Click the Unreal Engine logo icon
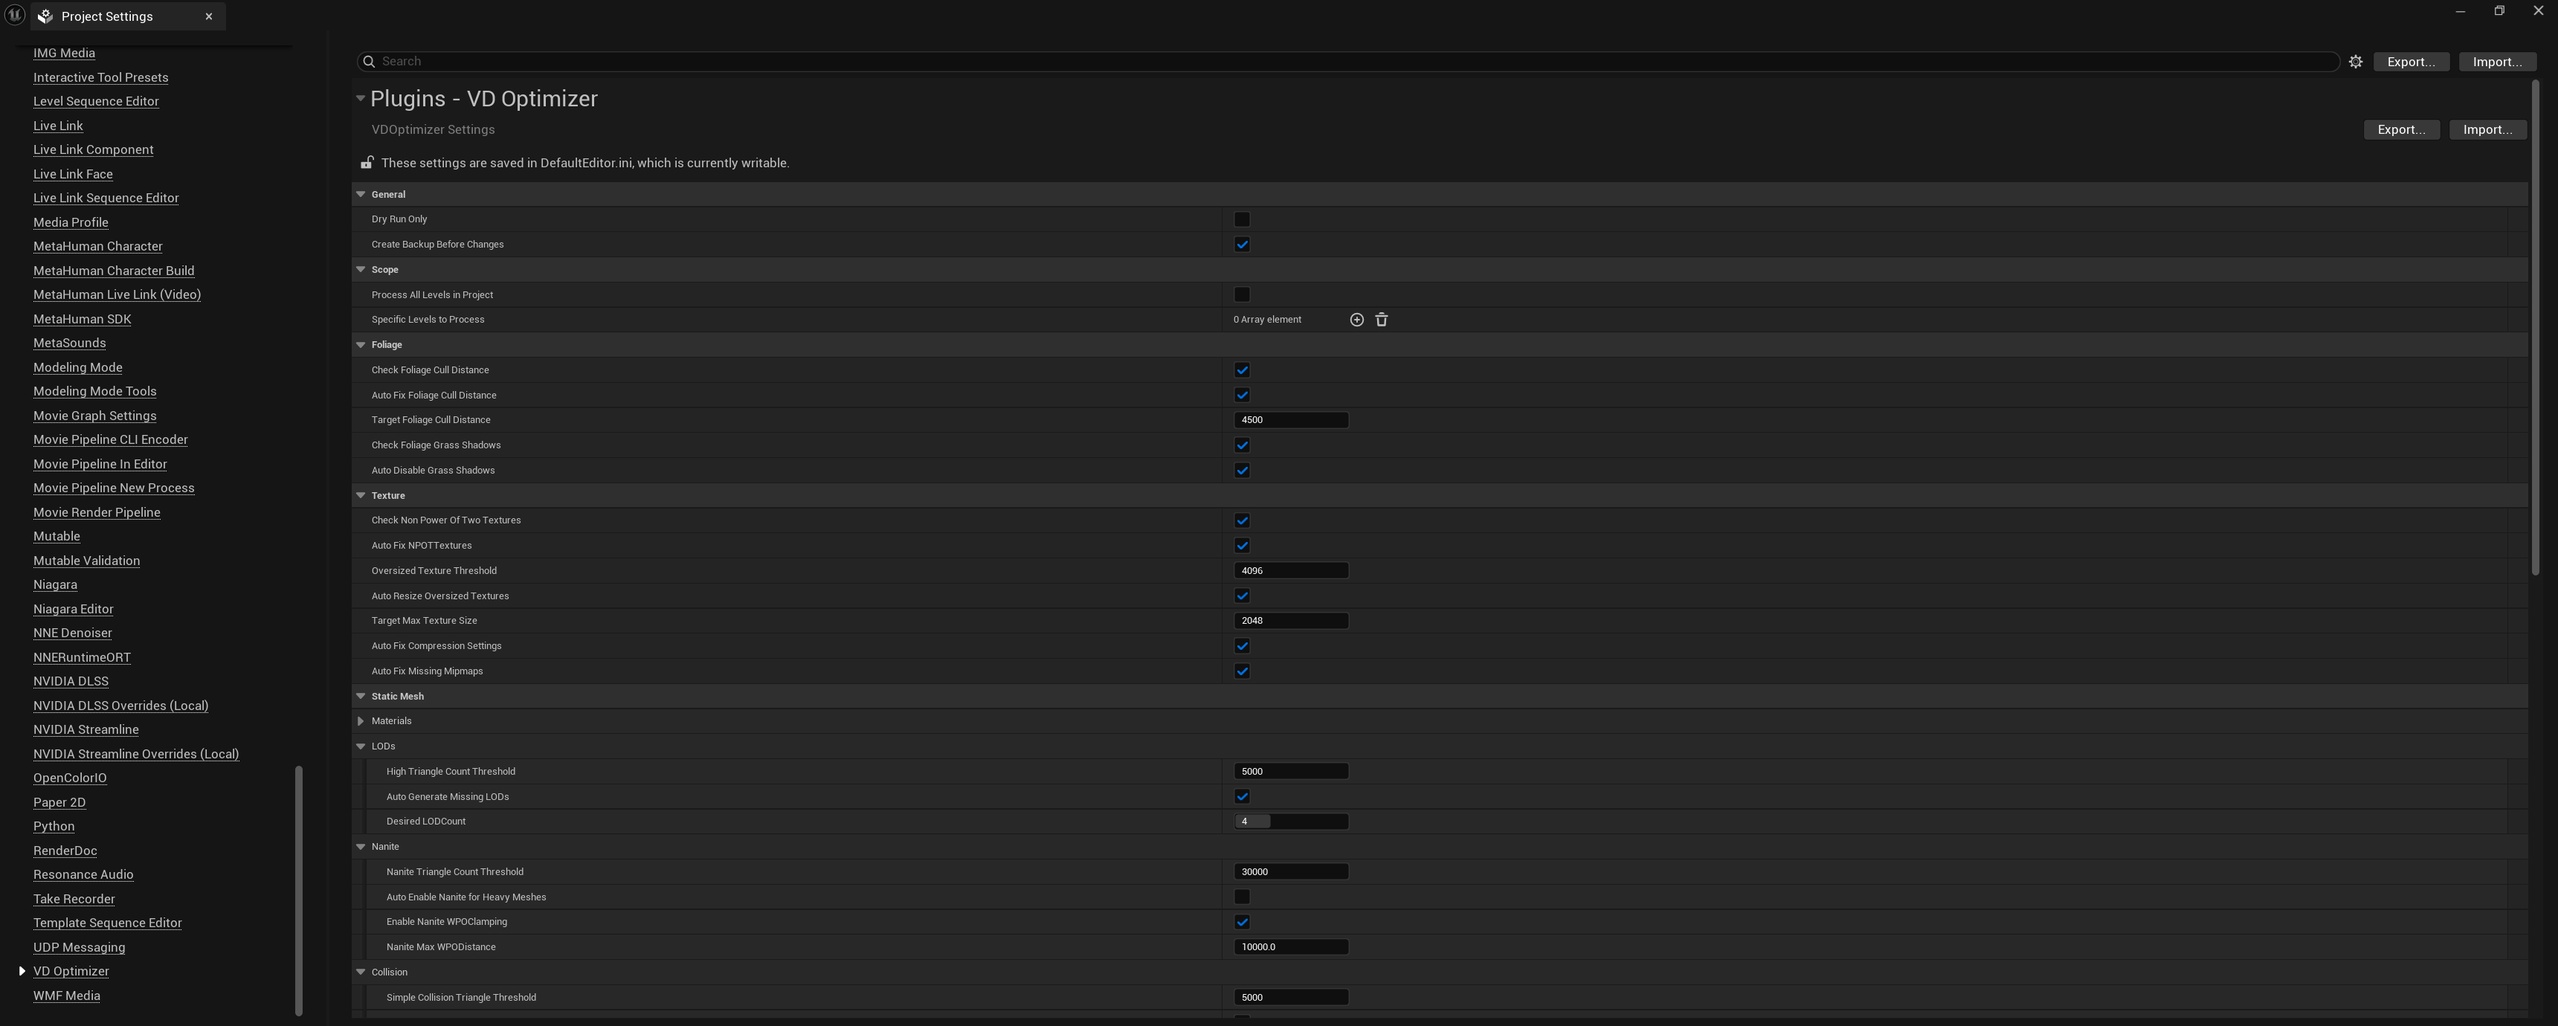Viewport: 2558px width, 1026px height. click(14, 15)
